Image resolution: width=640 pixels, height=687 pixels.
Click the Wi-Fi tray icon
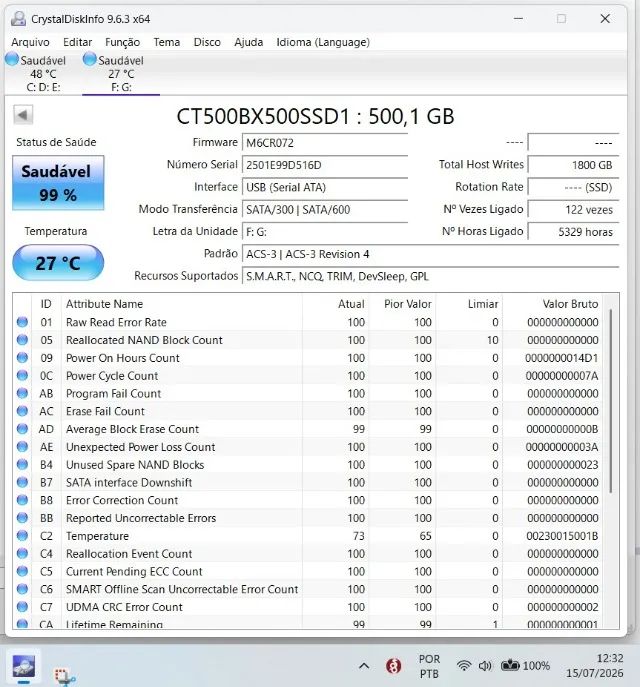tap(463, 666)
